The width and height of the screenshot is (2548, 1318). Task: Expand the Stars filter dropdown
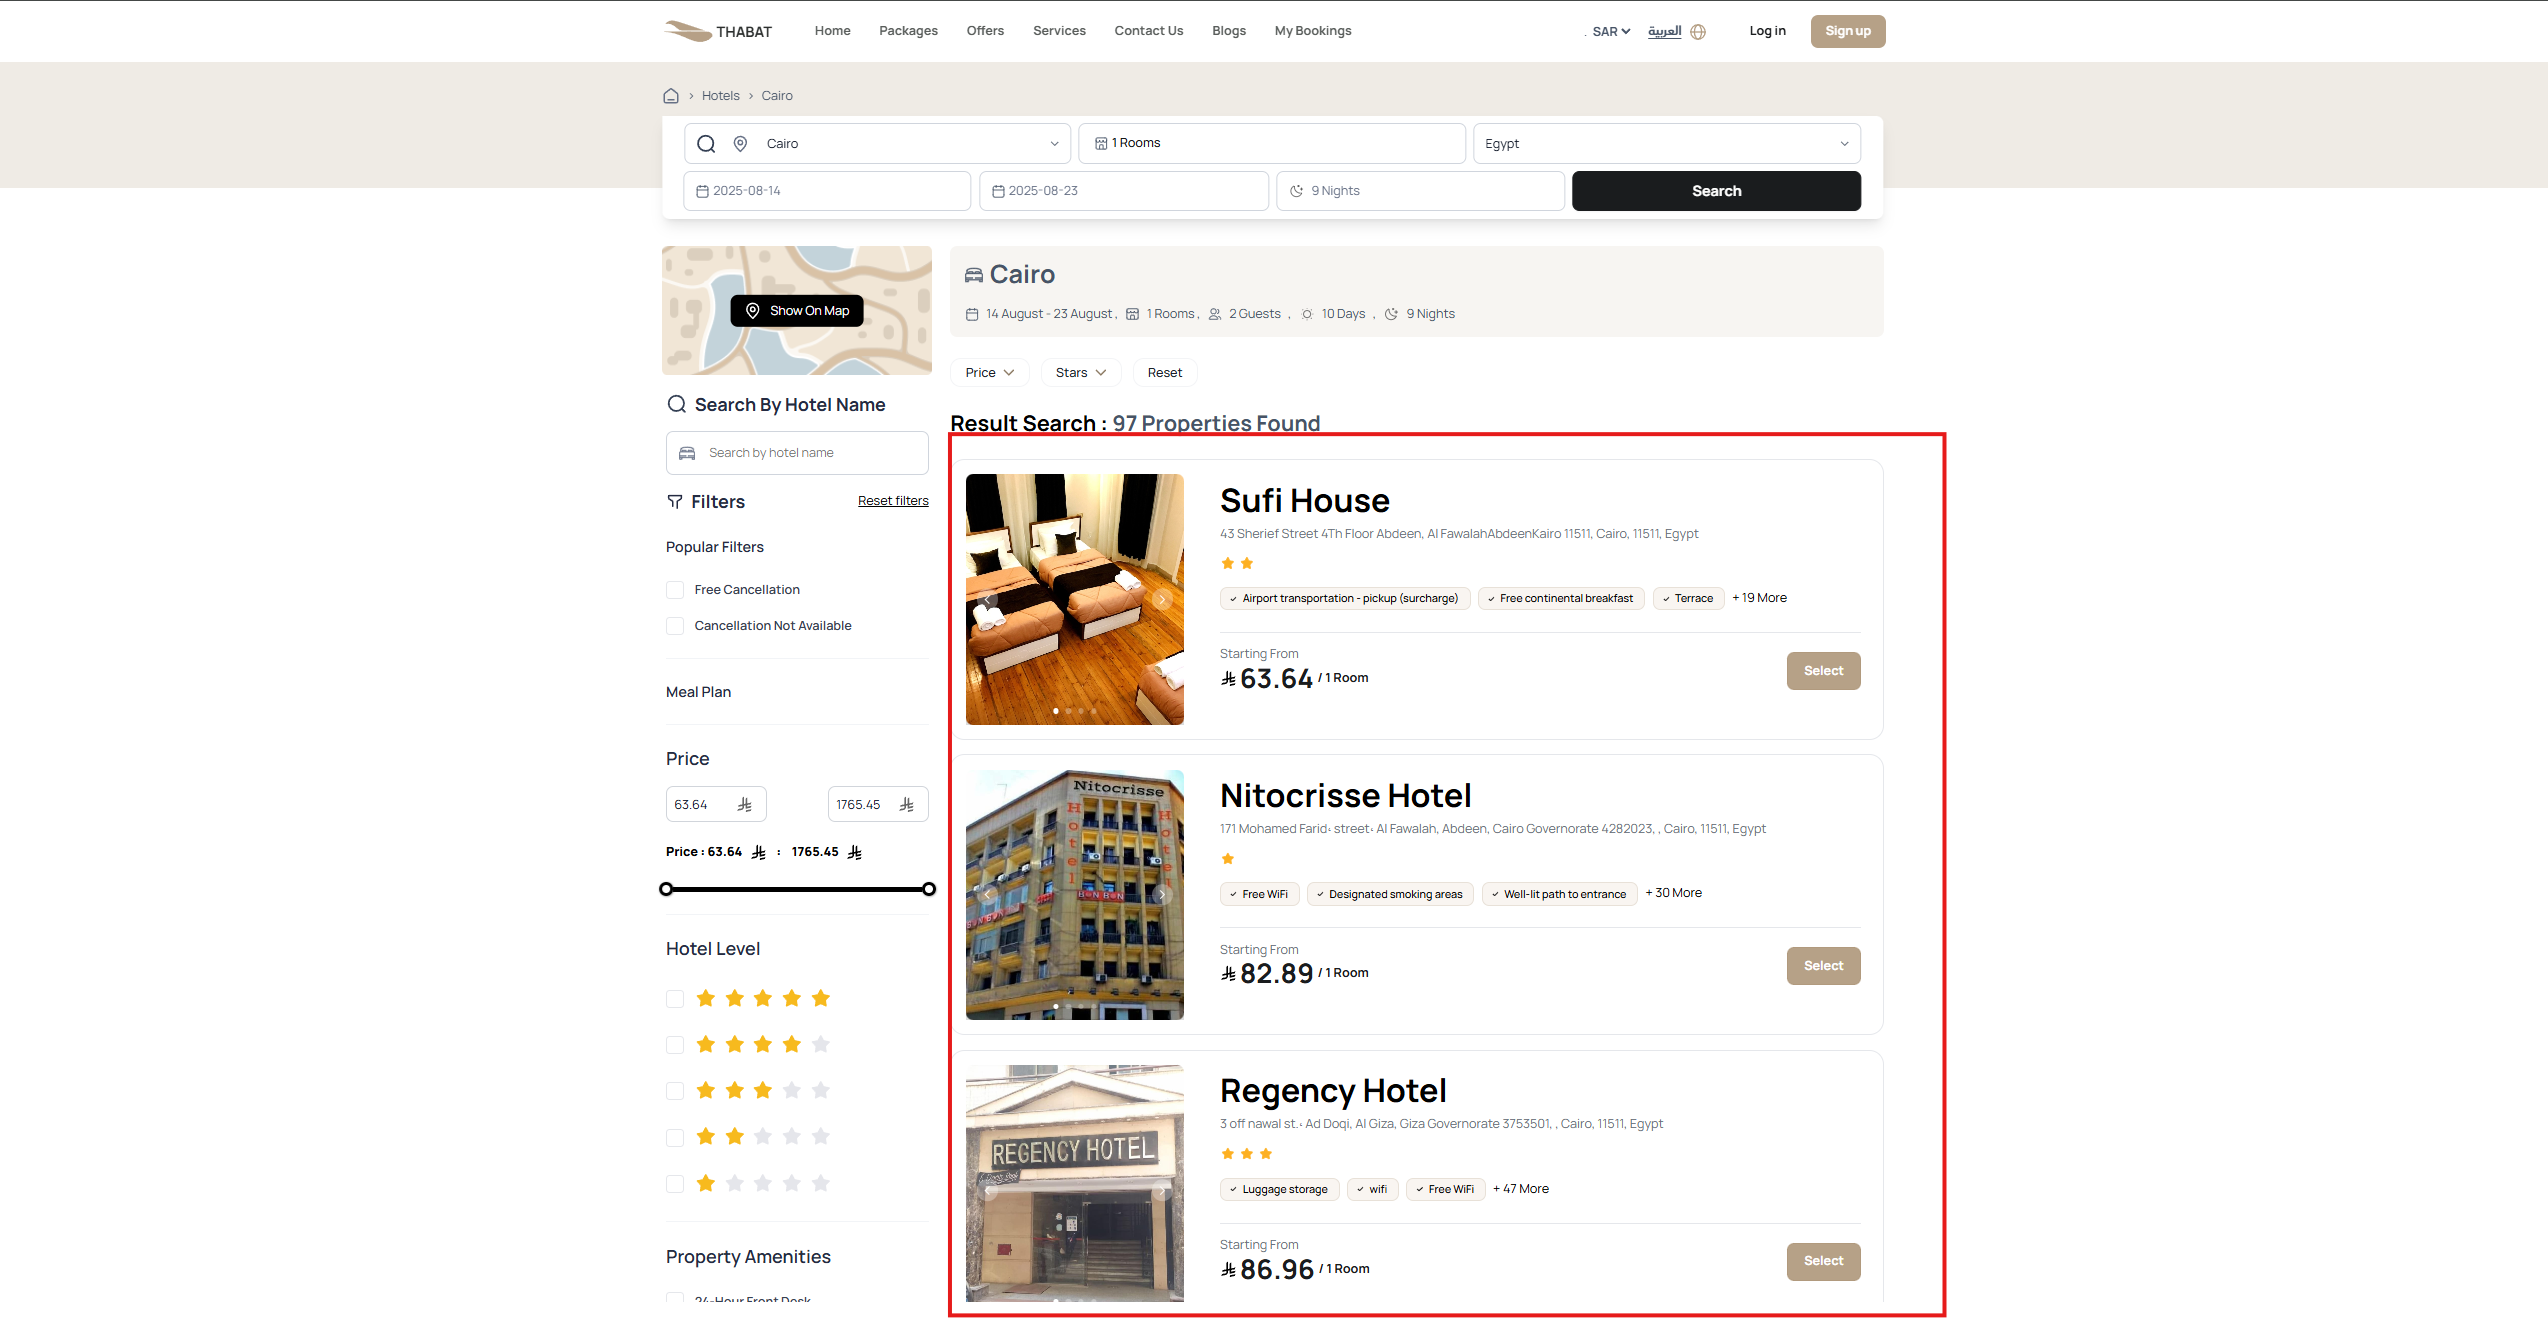(x=1080, y=373)
